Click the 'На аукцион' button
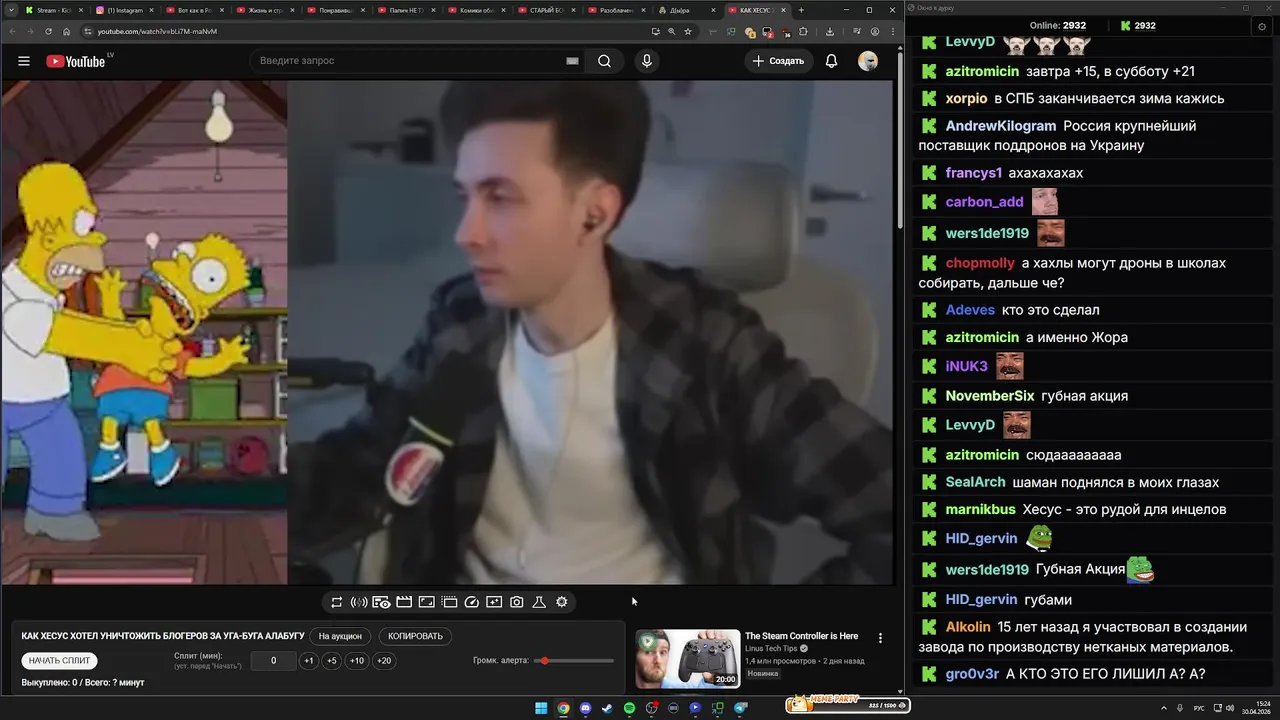 click(340, 636)
